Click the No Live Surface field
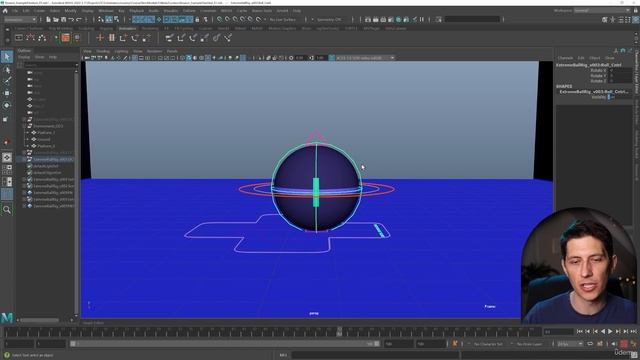This screenshot has height=360, width=640. (x=284, y=19)
